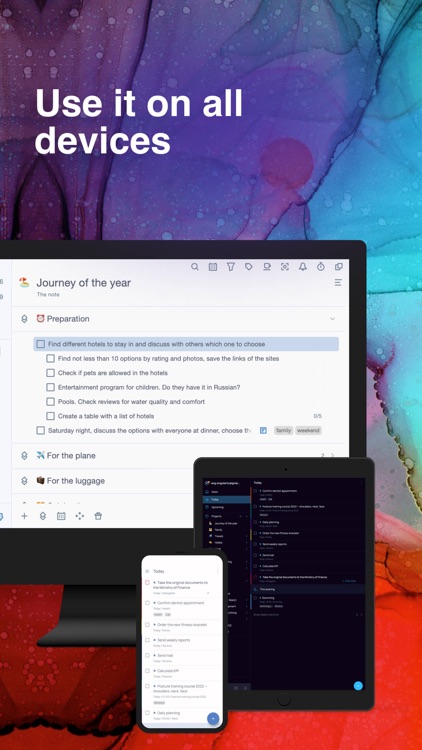
Task: Click 'The note' under project title
Action: click(48, 295)
